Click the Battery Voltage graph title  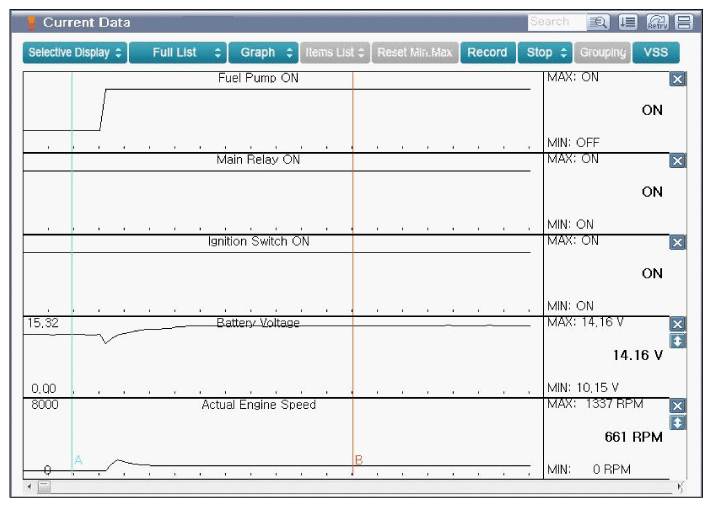pos(258,323)
